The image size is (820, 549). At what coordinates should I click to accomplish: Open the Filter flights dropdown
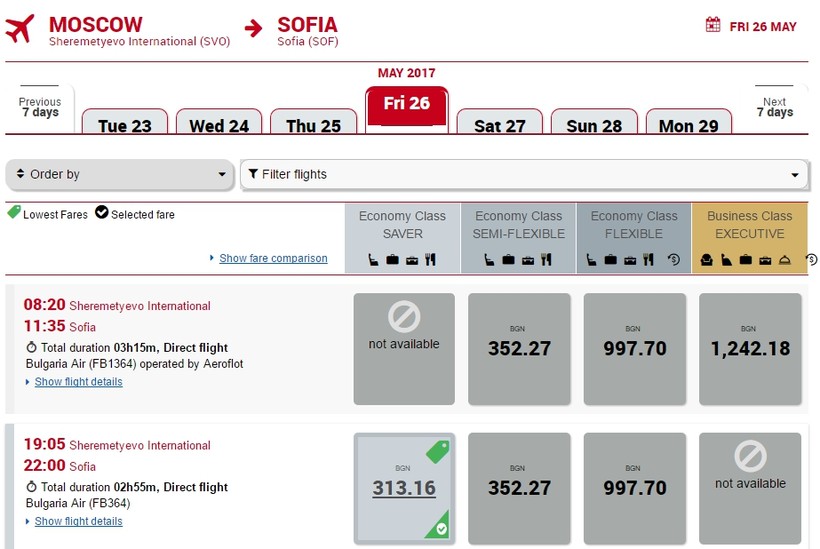click(524, 174)
